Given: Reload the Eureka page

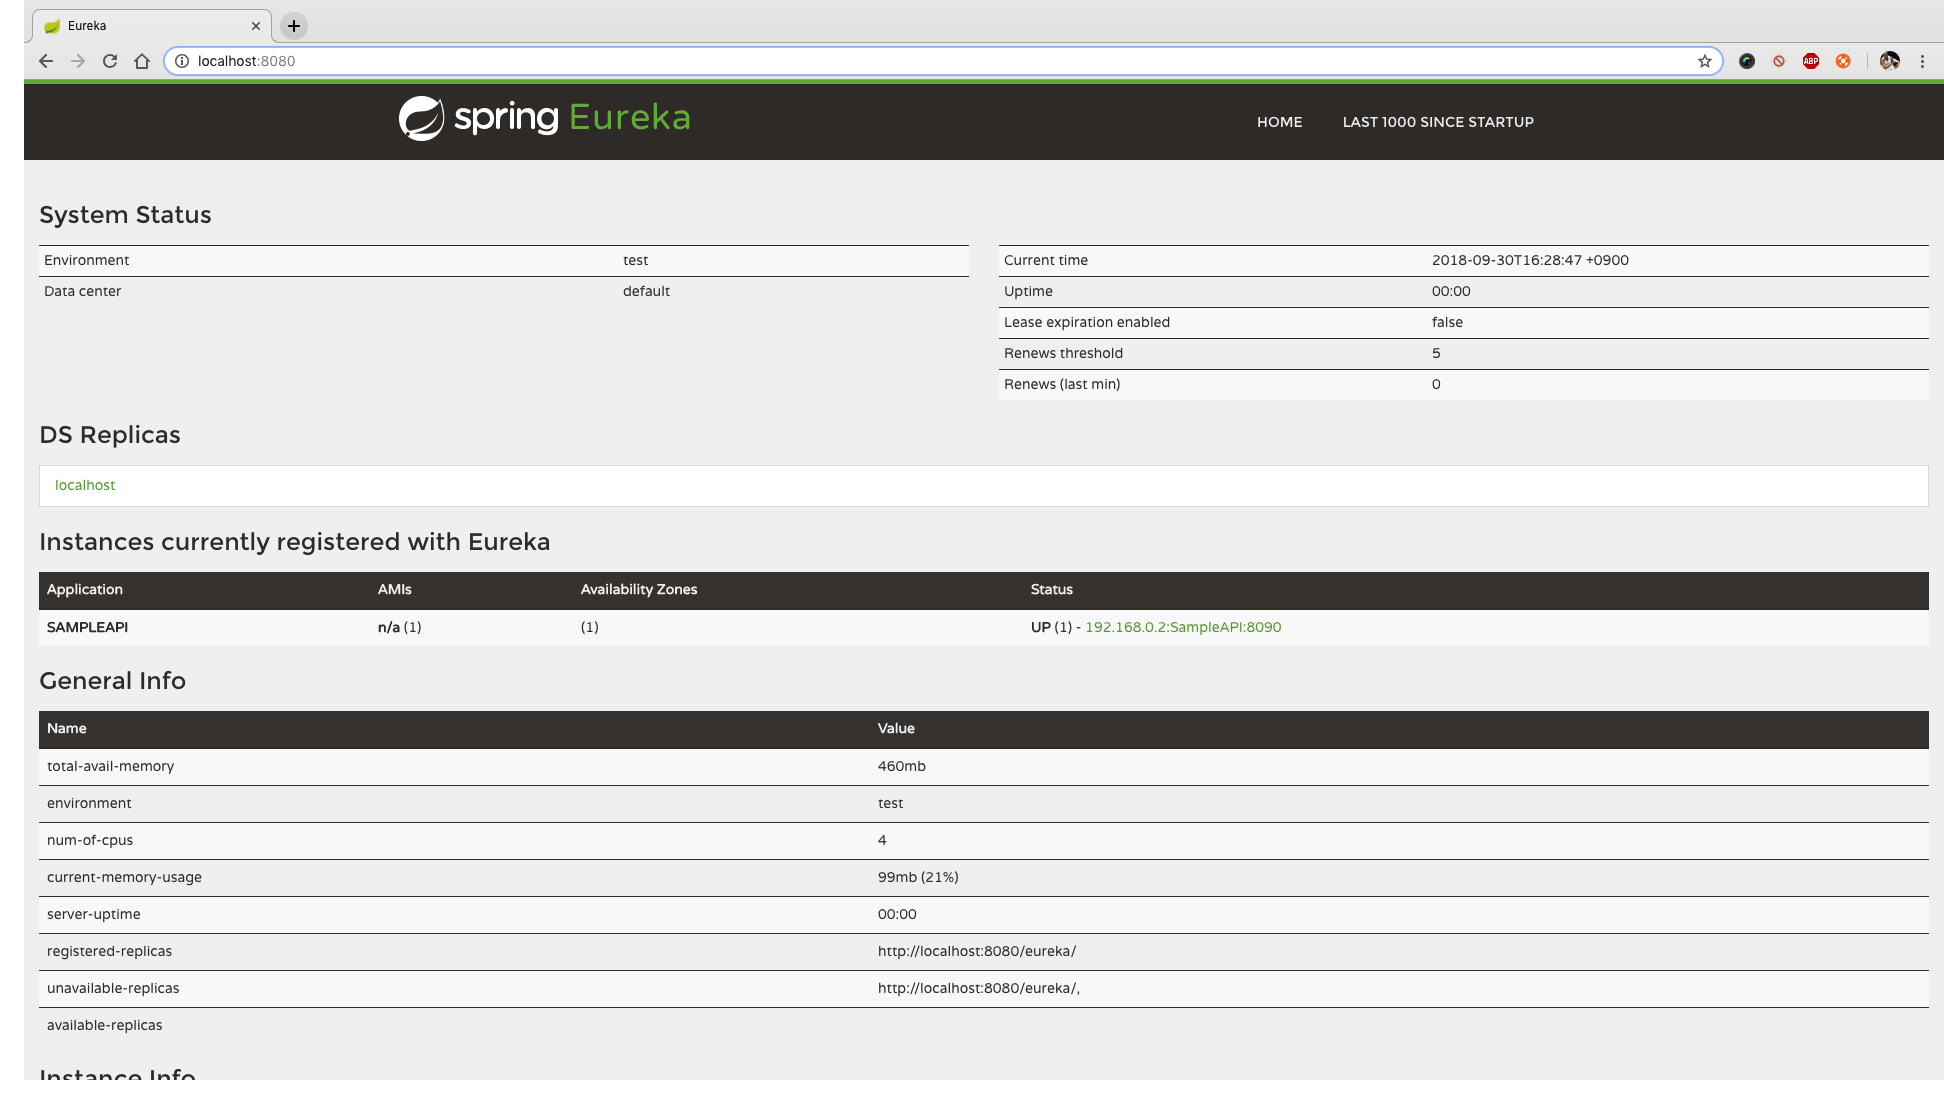Looking at the screenshot, I should (x=110, y=61).
